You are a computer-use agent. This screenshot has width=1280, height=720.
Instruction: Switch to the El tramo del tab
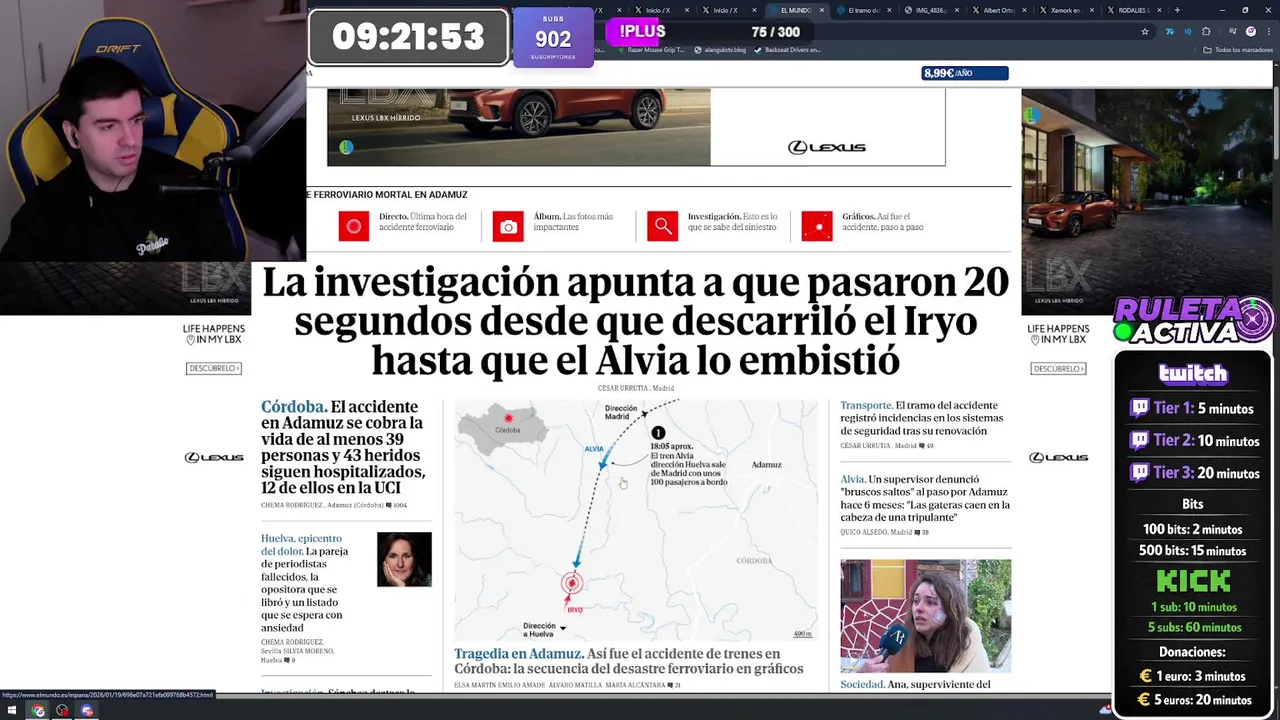click(864, 10)
